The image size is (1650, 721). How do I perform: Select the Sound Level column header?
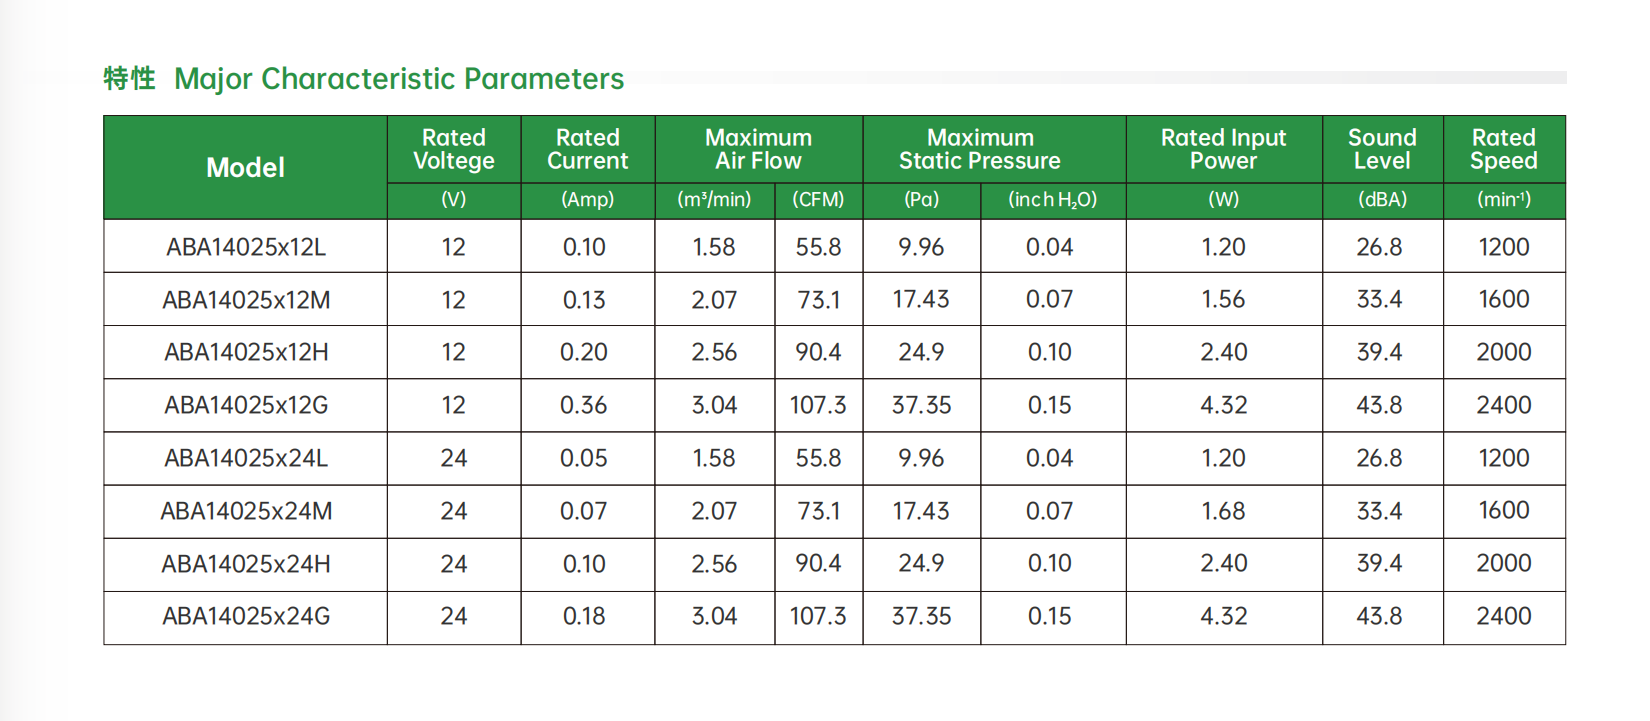[x=1382, y=149]
